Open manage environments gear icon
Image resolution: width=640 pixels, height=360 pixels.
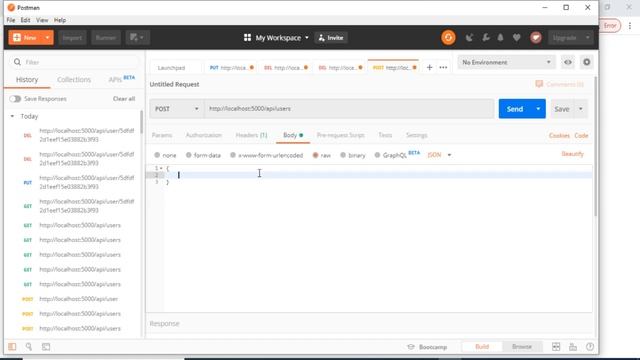coord(587,62)
